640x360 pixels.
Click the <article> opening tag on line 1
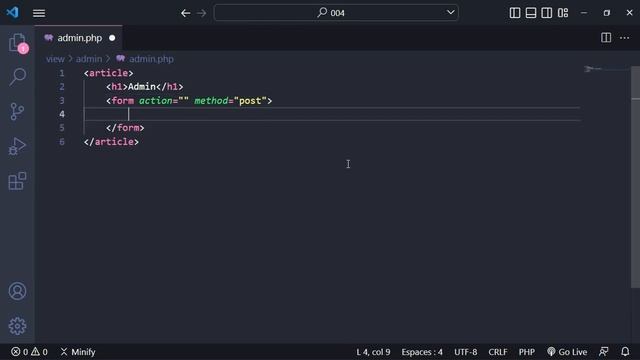point(109,73)
